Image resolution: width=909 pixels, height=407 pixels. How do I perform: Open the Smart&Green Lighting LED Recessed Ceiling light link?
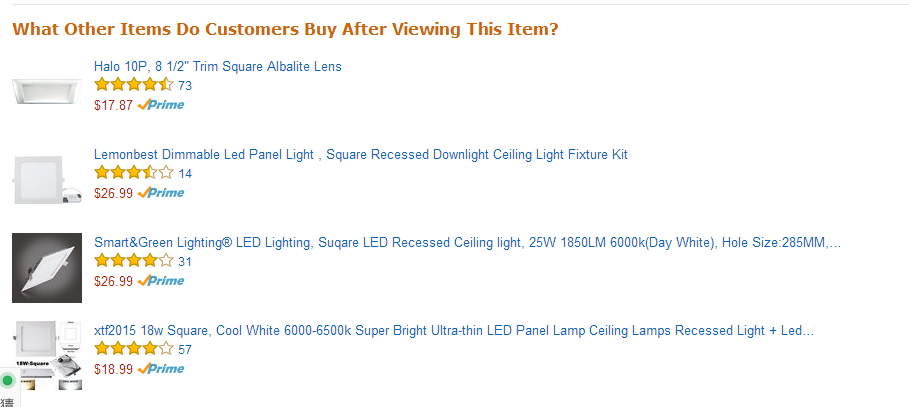coord(467,243)
